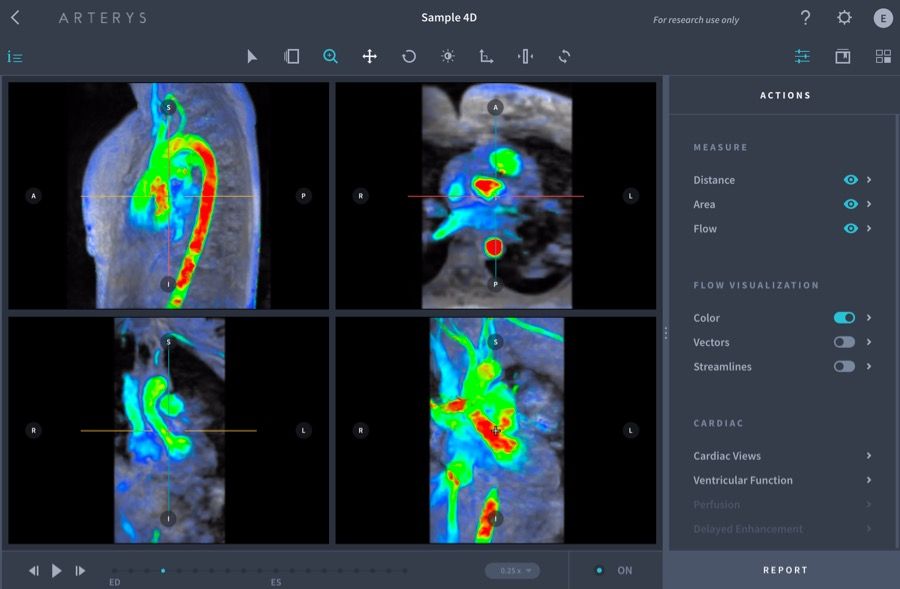Choose the rotate tool in toolbar
The height and width of the screenshot is (589, 900).
click(409, 57)
